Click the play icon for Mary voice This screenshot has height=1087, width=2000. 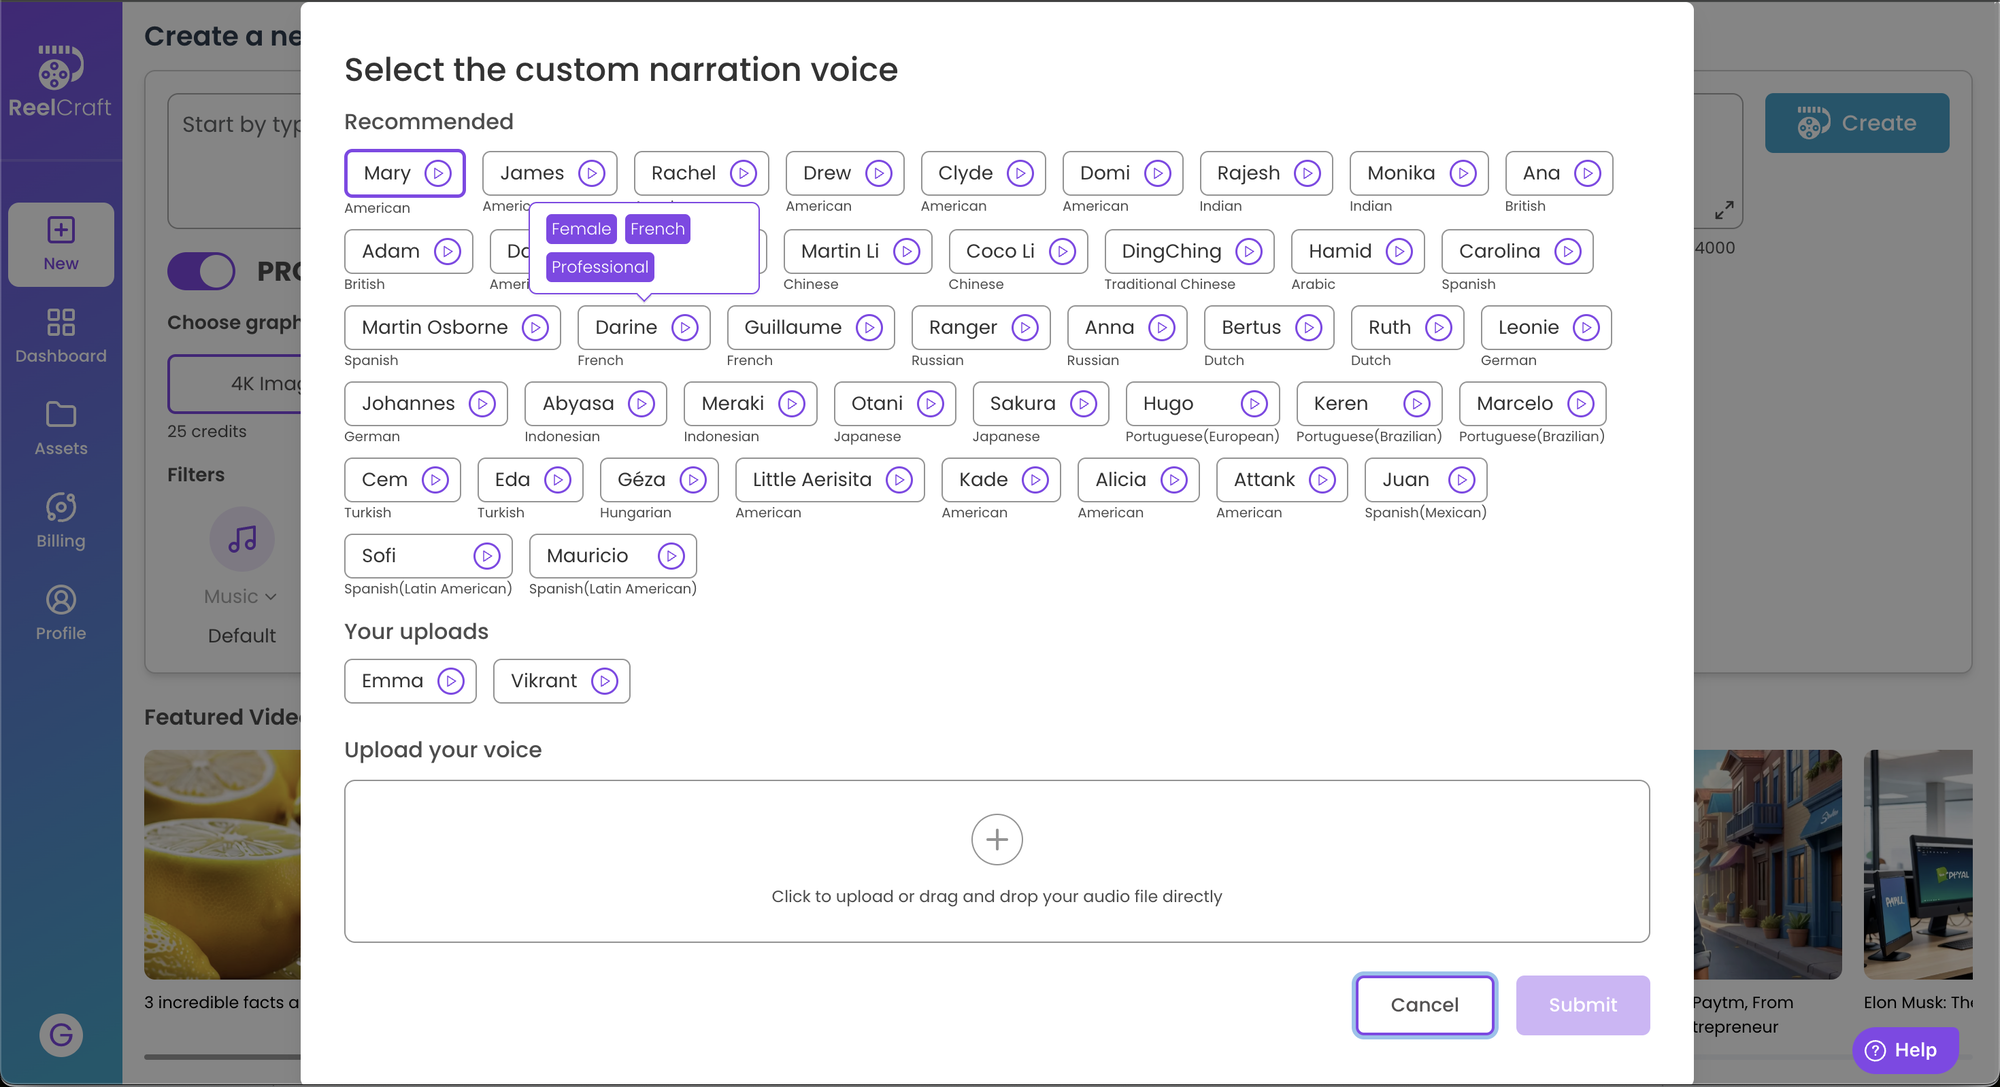point(439,171)
